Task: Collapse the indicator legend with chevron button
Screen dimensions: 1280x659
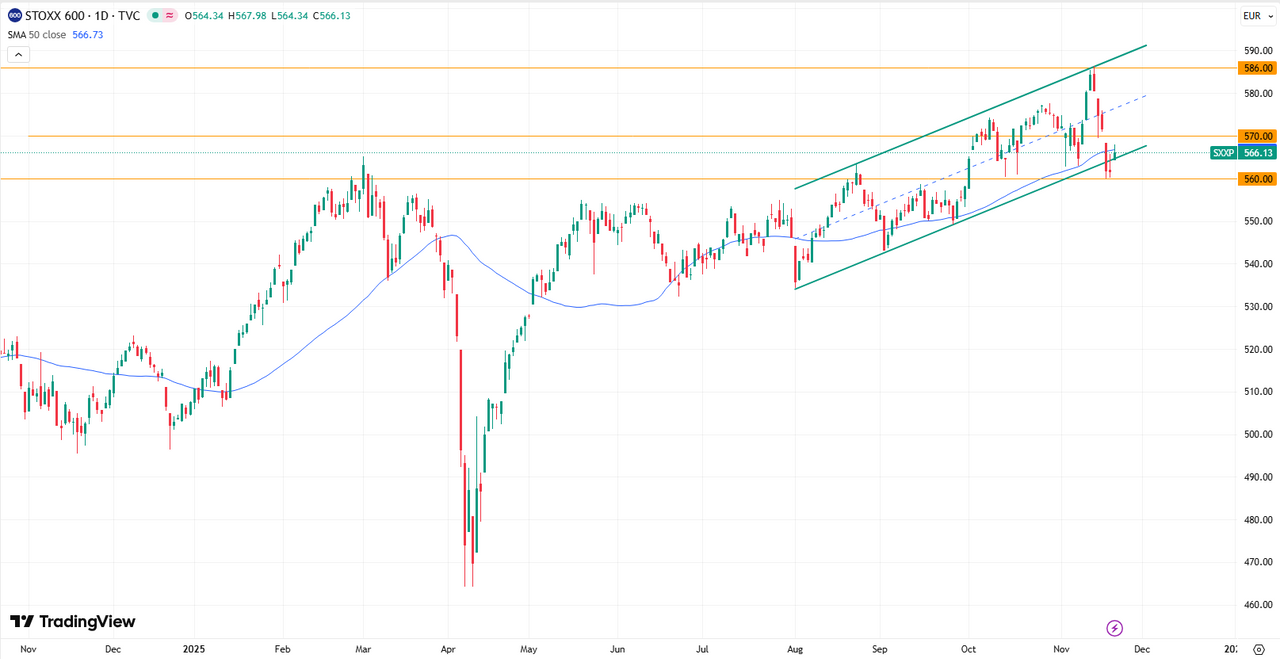Action: coord(18,54)
